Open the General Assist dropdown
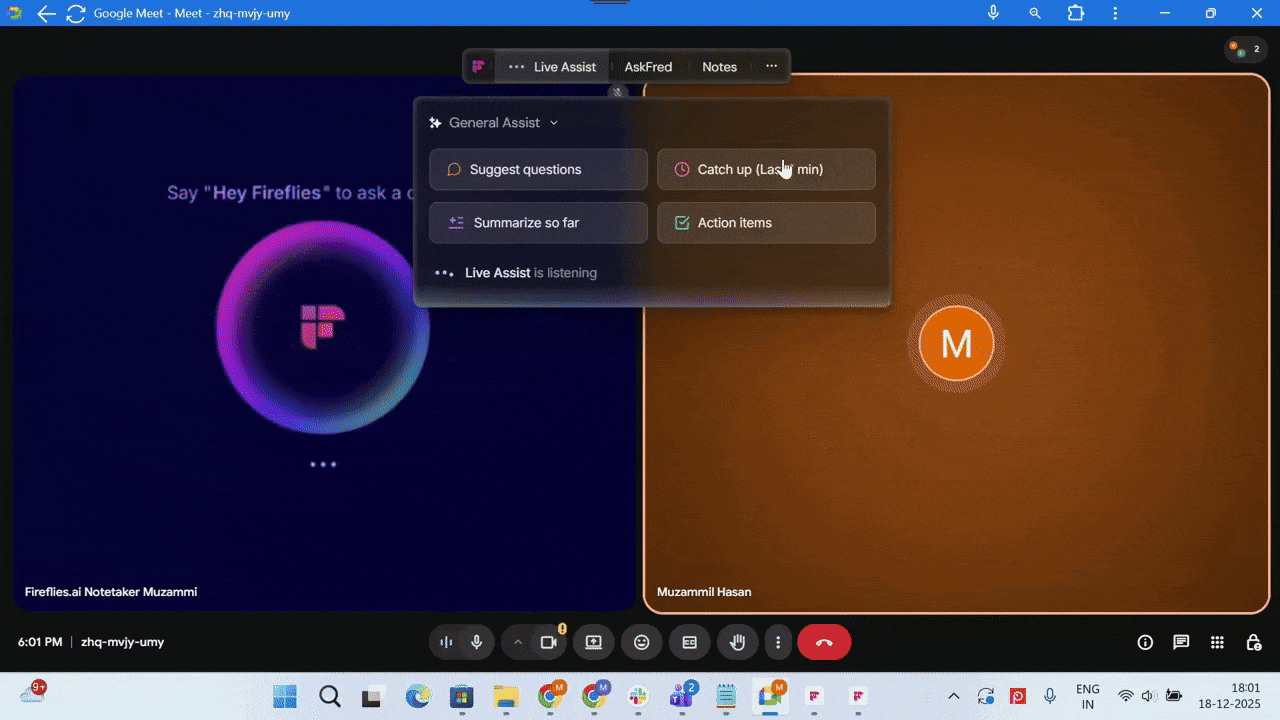 (x=494, y=122)
